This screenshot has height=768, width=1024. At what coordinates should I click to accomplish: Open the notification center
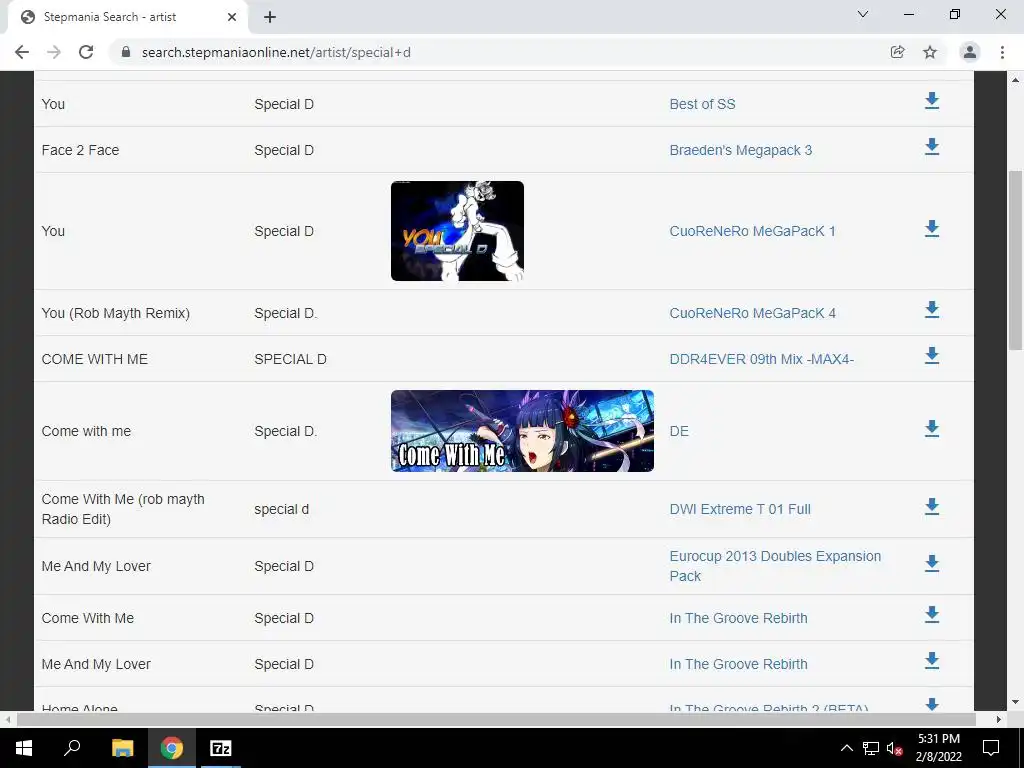coord(991,748)
